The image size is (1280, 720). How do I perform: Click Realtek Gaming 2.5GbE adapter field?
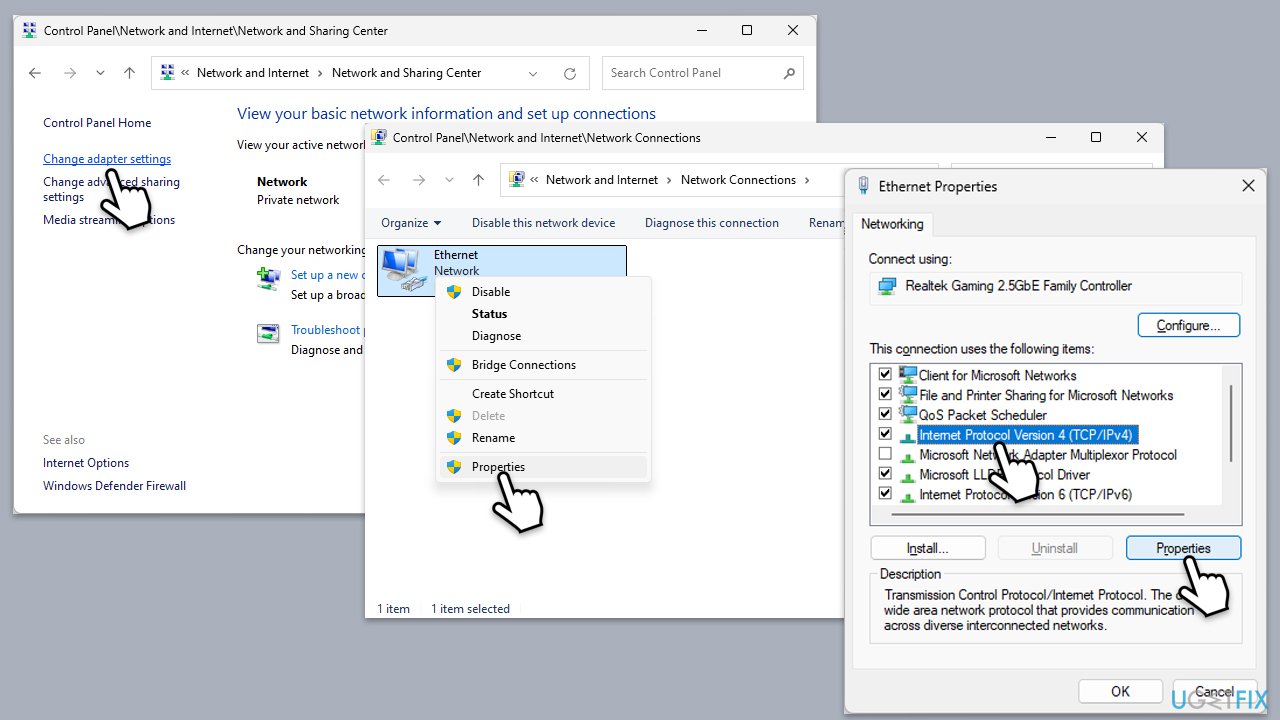pos(1056,287)
